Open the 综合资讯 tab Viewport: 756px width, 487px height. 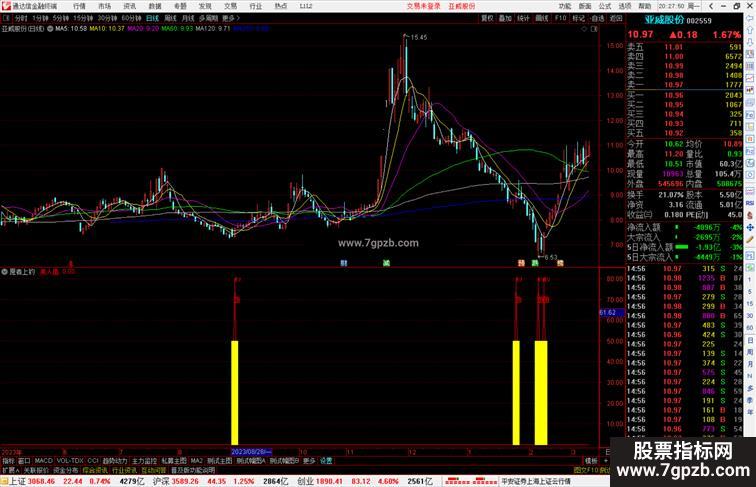95,470
